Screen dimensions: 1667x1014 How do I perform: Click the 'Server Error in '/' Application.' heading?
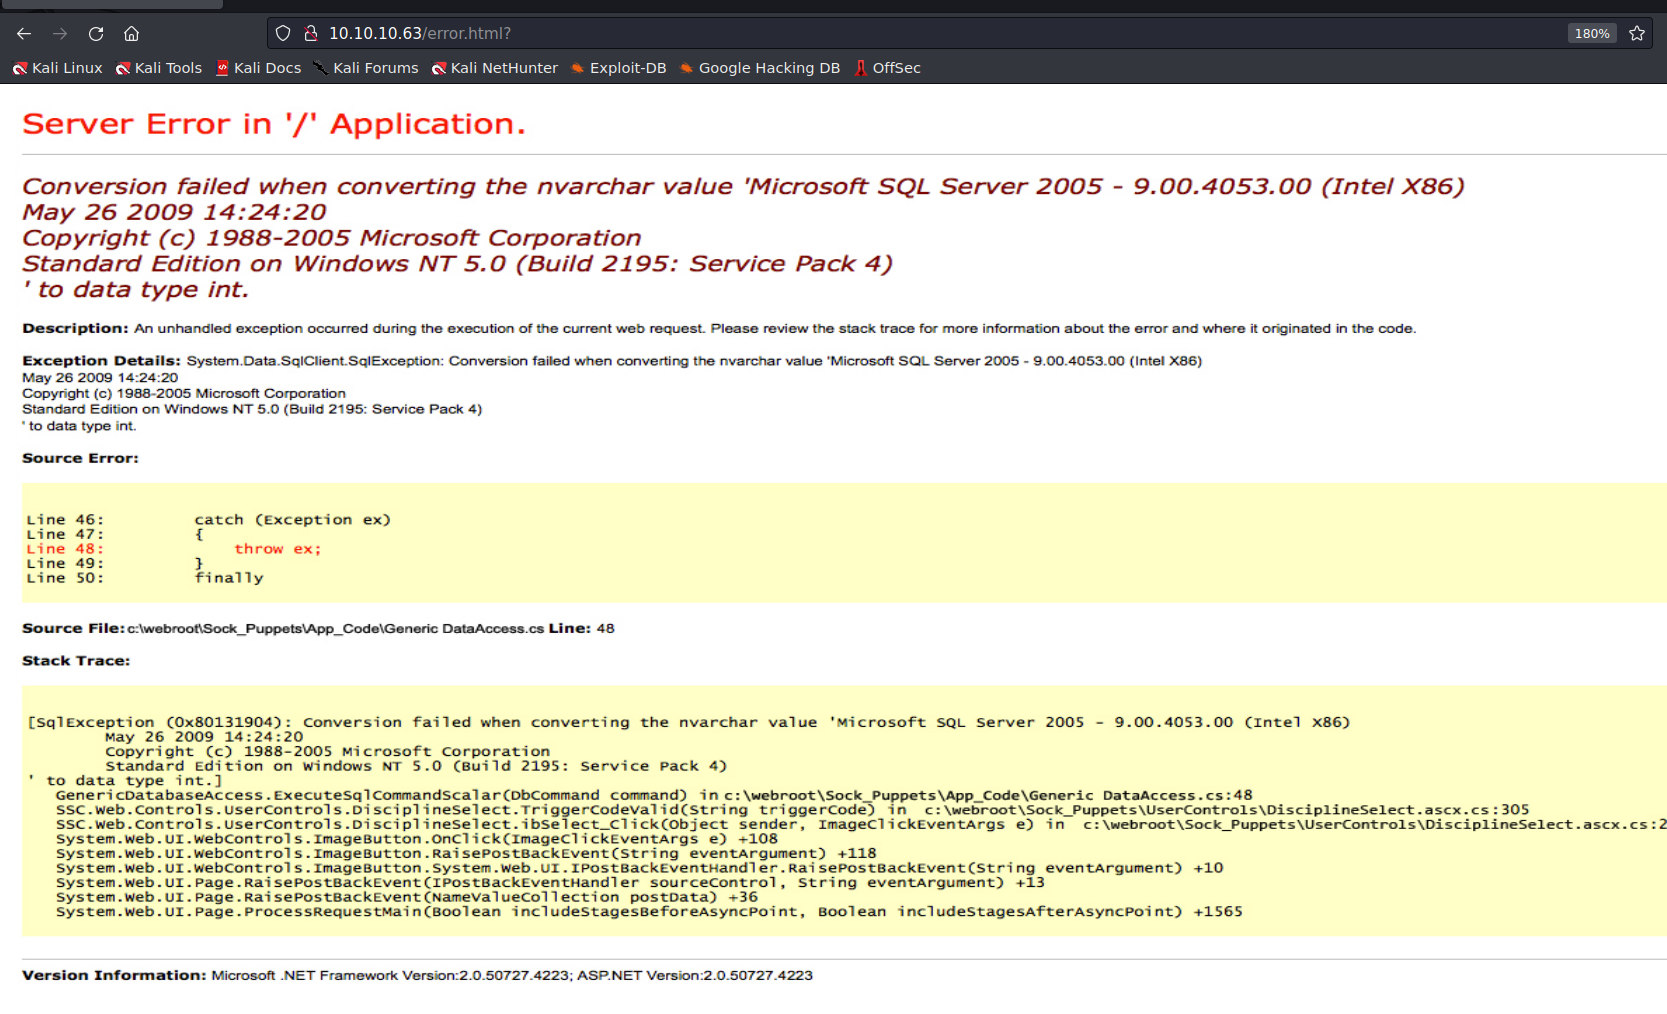pyautogui.click(x=274, y=124)
